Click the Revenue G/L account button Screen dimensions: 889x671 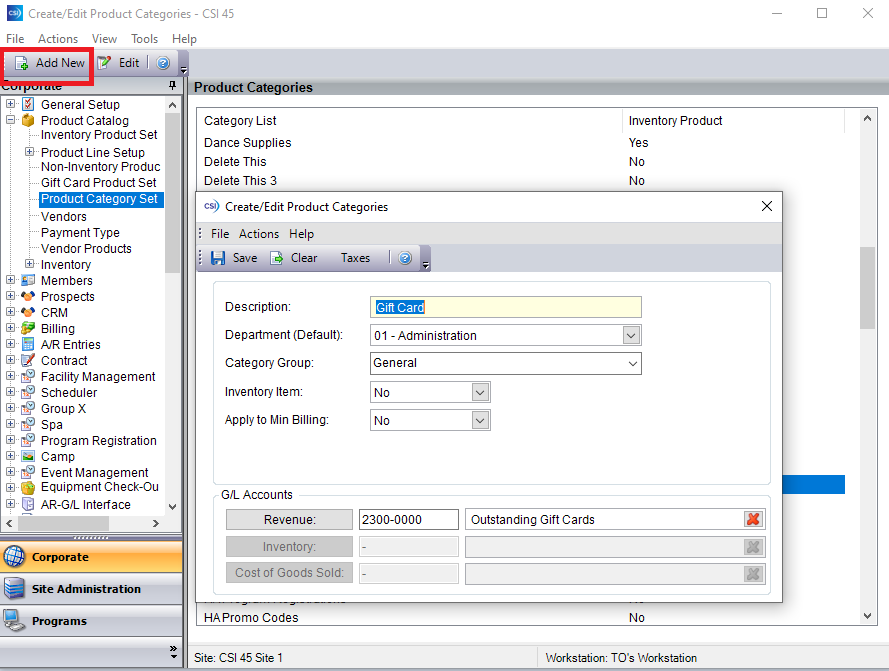pos(289,520)
